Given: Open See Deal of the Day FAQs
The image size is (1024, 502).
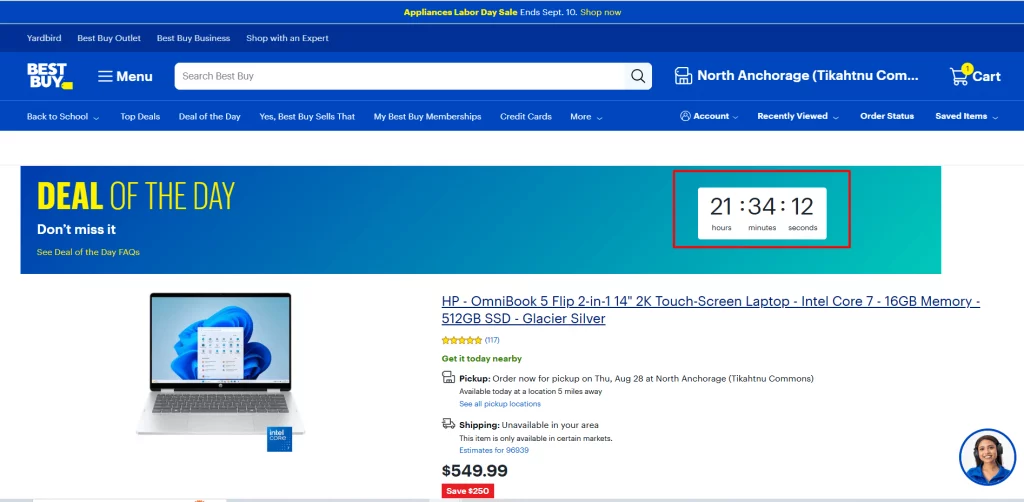Looking at the screenshot, I should [88, 252].
